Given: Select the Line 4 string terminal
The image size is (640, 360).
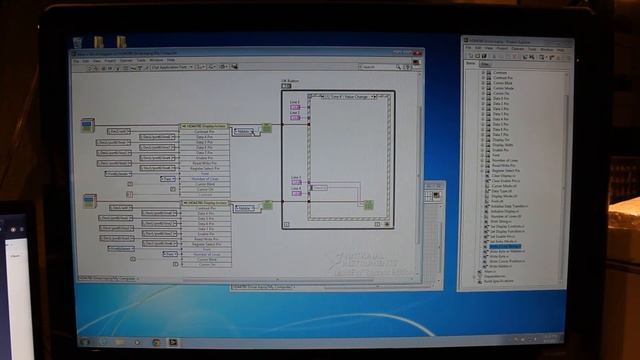Looking at the screenshot, I should pos(296,193).
